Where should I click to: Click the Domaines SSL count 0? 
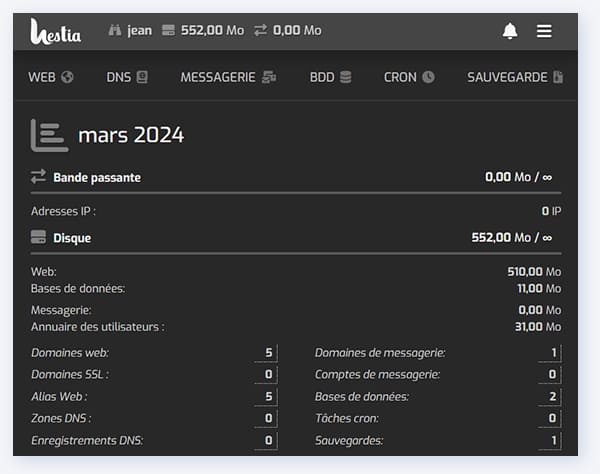[269, 374]
